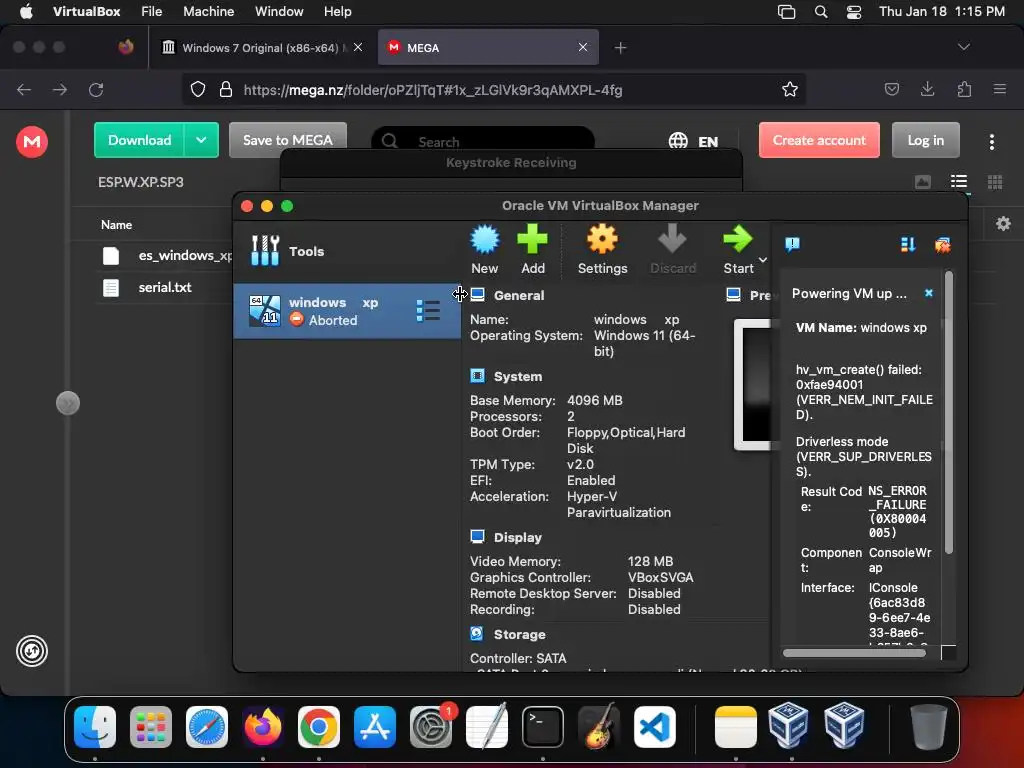The width and height of the screenshot is (1024, 768).
Task: Click Save to MEGA button
Action: pos(287,140)
